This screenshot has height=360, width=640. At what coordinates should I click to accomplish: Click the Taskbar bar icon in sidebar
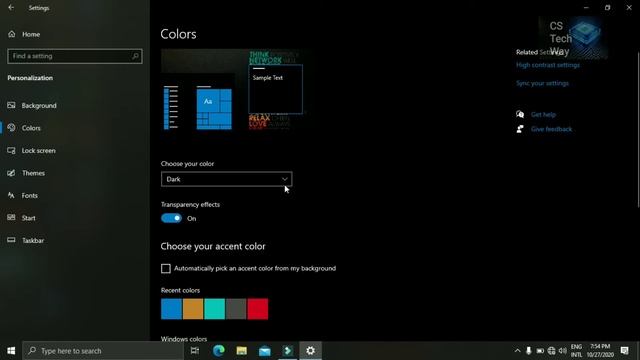[x=11, y=240]
